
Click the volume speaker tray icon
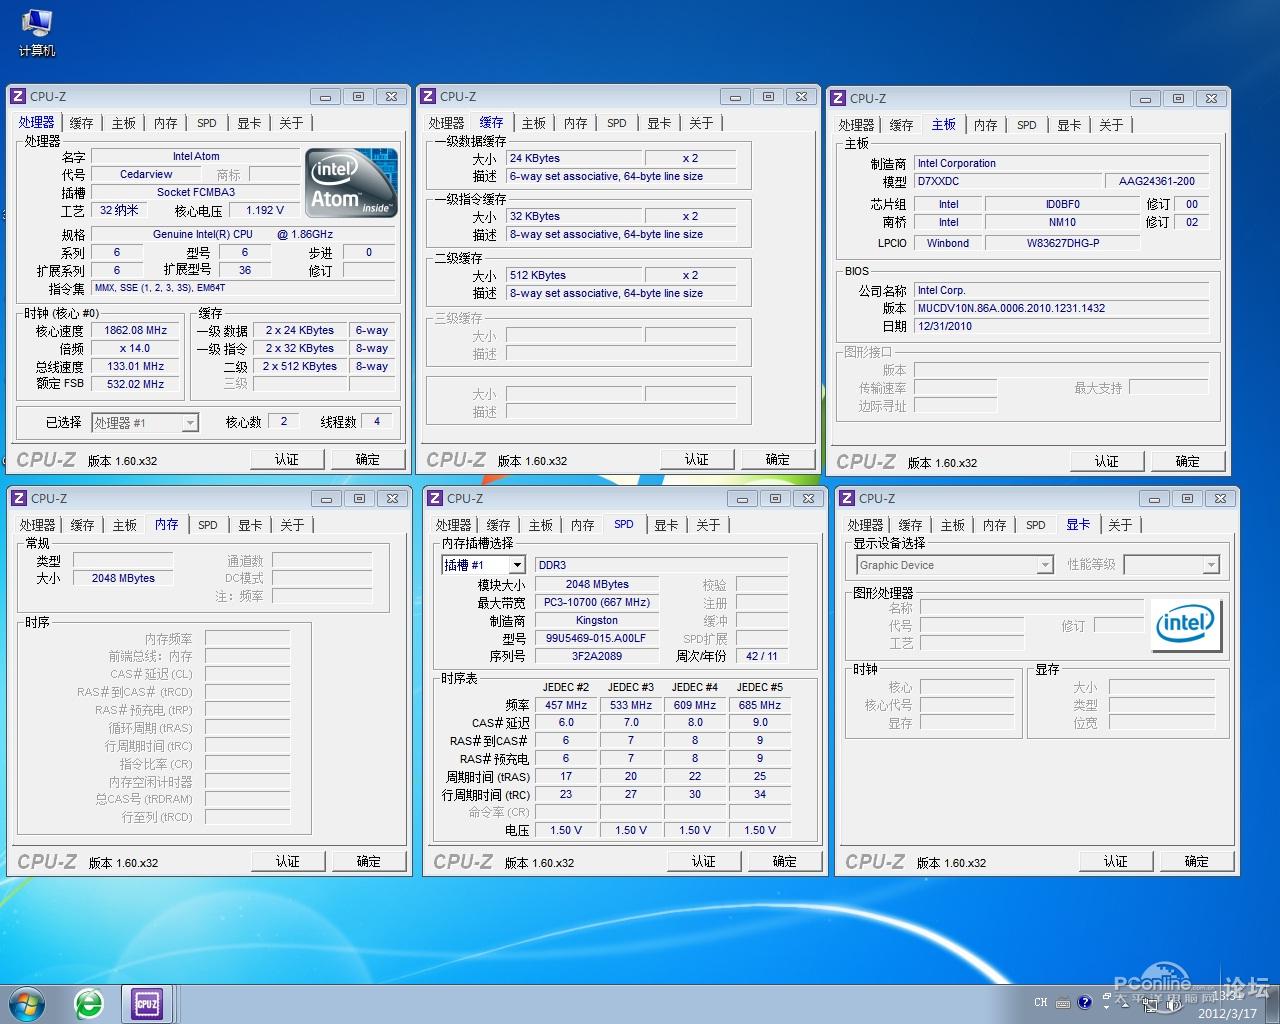[1172, 1006]
